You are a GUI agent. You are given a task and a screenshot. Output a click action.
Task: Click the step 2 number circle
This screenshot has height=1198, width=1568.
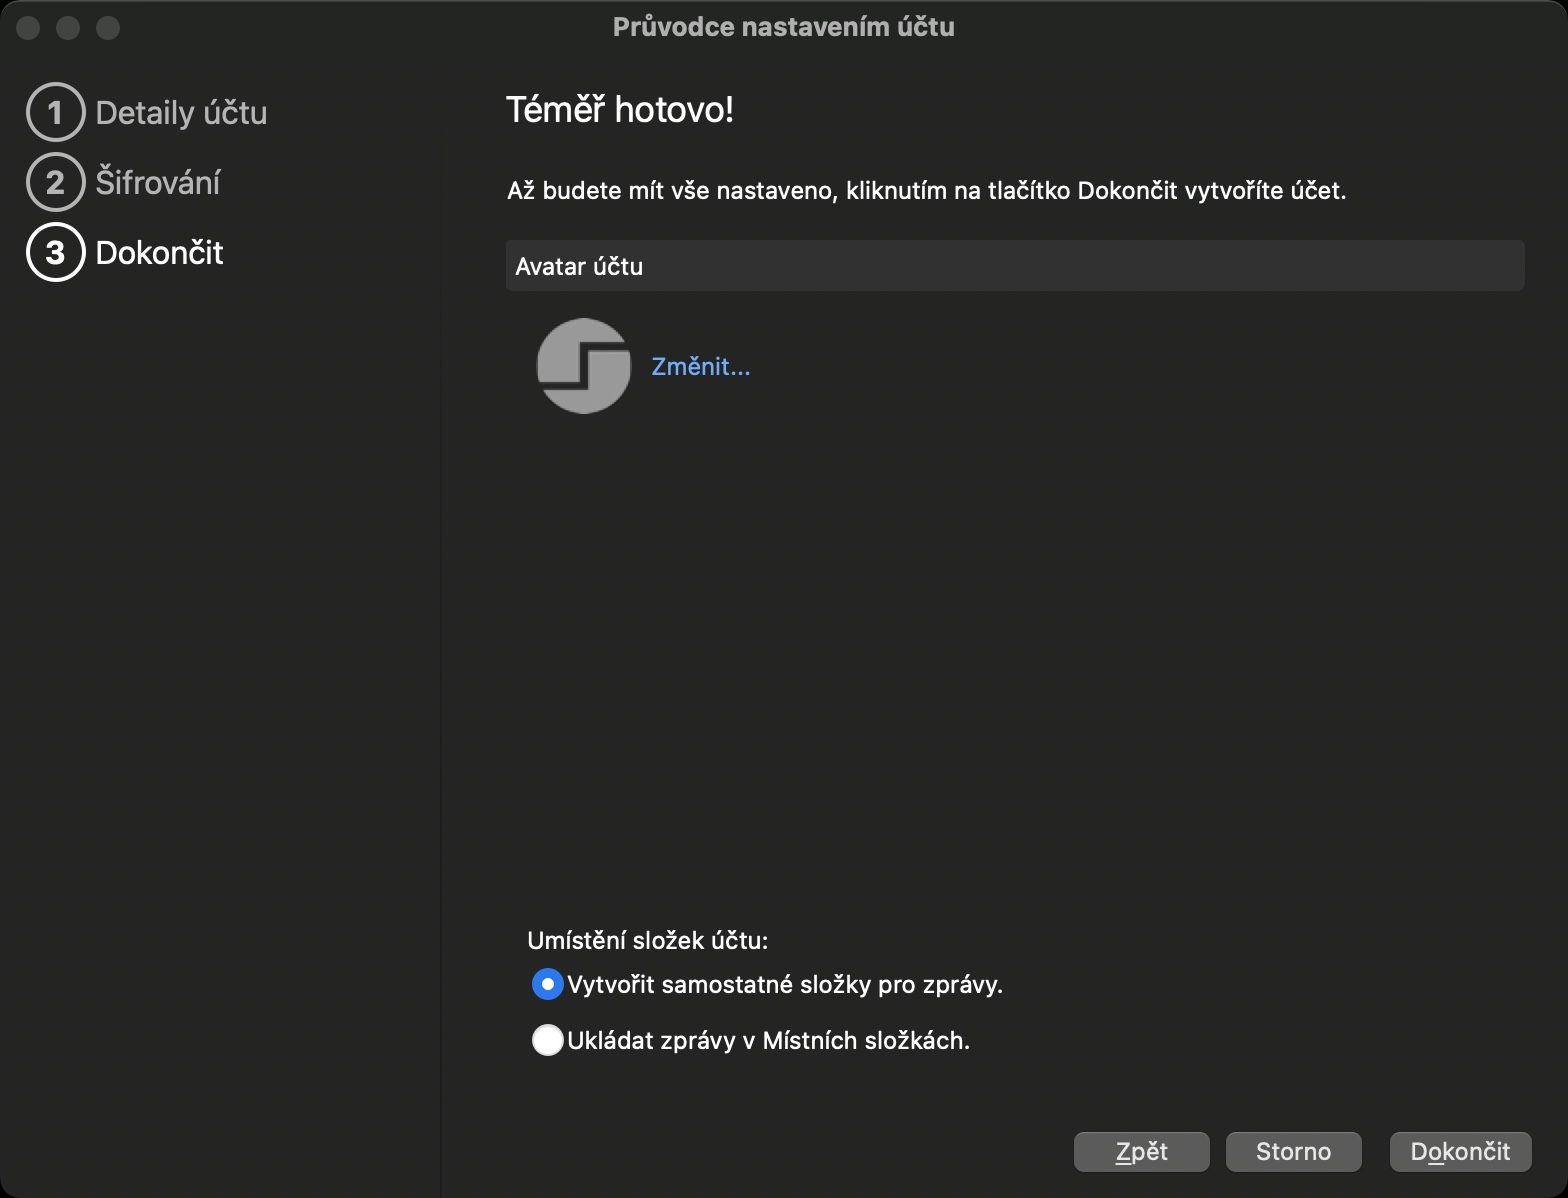55,182
